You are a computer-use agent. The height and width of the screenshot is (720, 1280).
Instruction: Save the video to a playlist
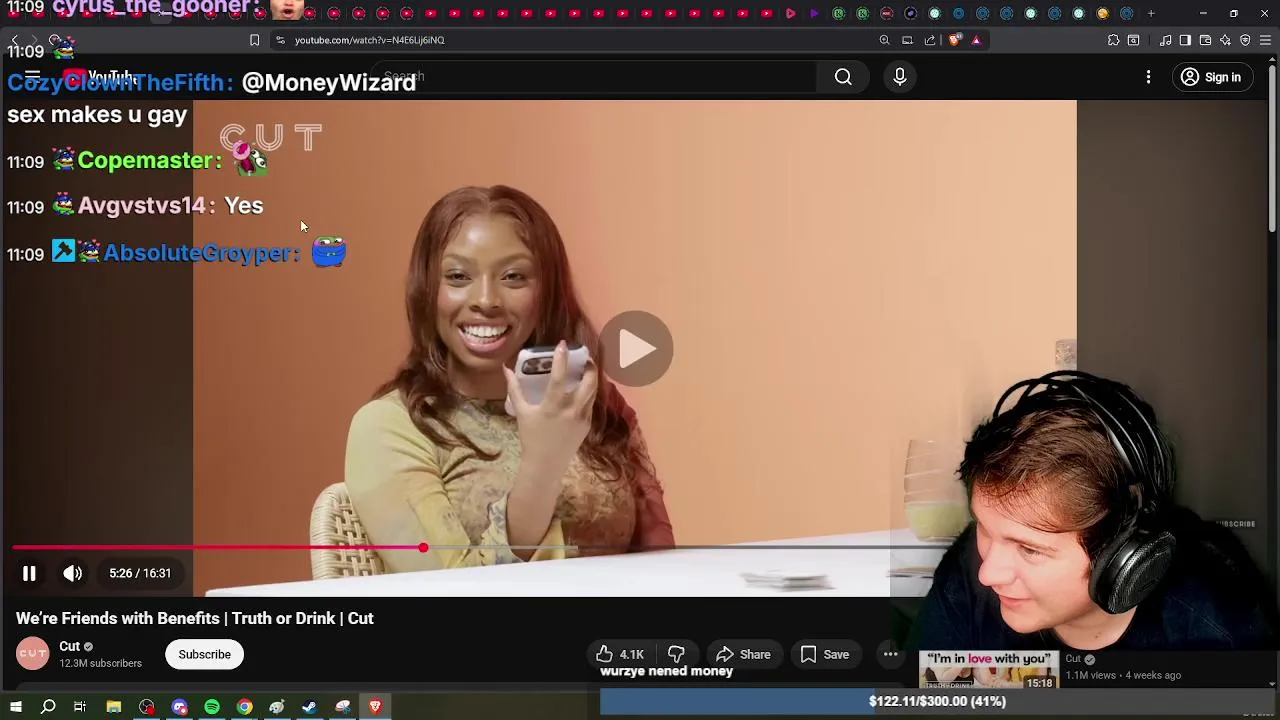pyautogui.click(x=825, y=654)
